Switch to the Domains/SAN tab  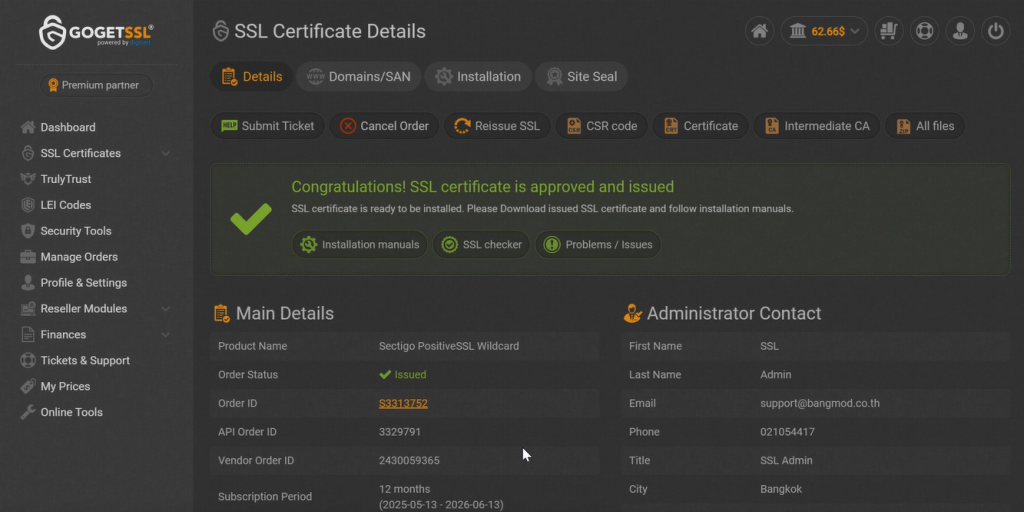point(359,76)
